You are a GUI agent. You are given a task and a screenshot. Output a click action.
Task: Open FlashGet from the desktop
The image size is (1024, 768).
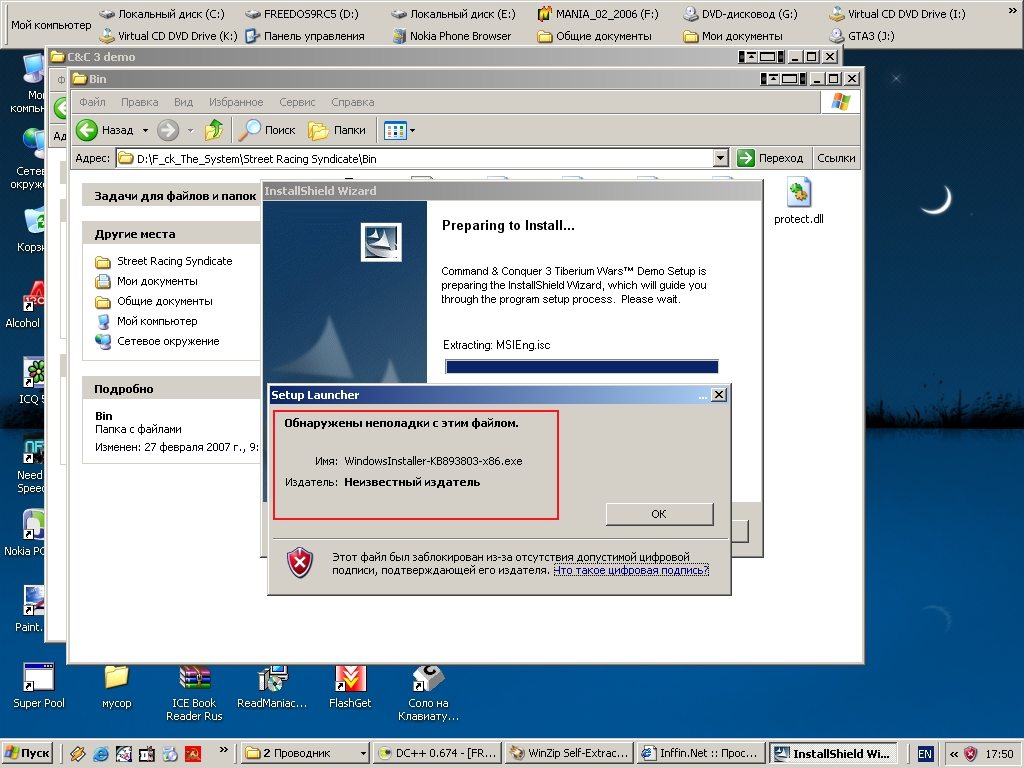pos(349,679)
